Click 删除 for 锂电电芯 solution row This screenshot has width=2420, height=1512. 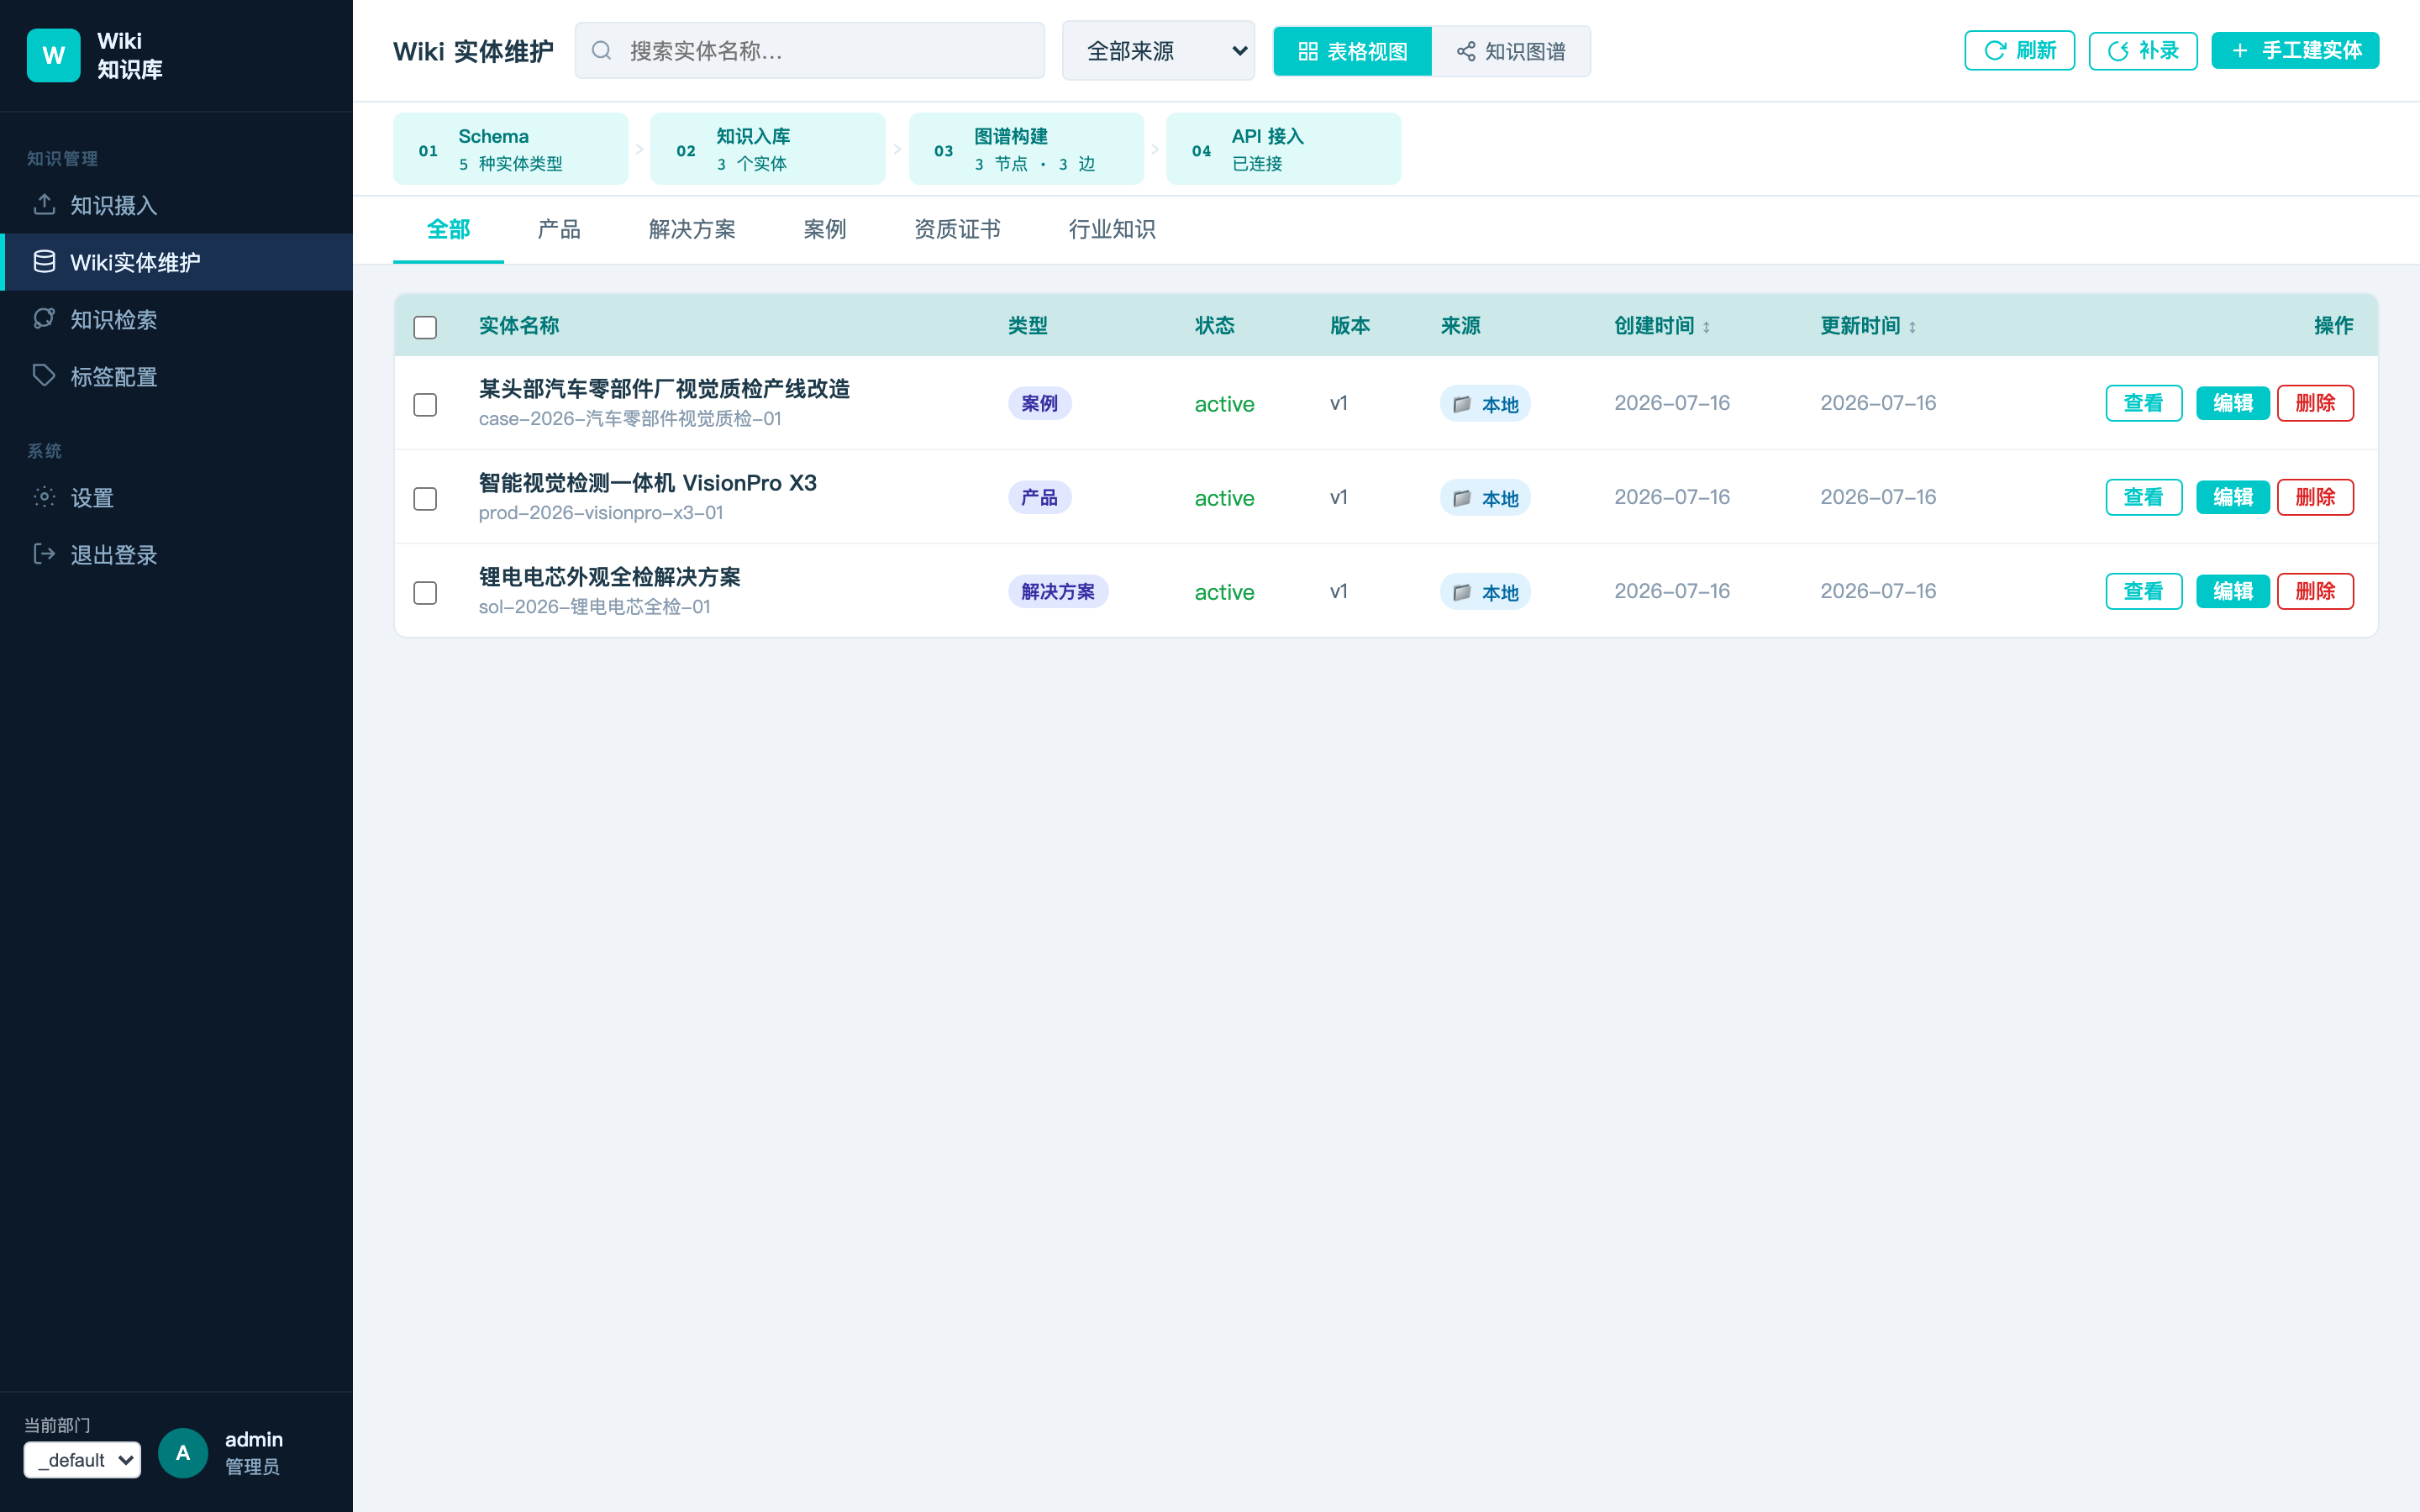(2316, 591)
